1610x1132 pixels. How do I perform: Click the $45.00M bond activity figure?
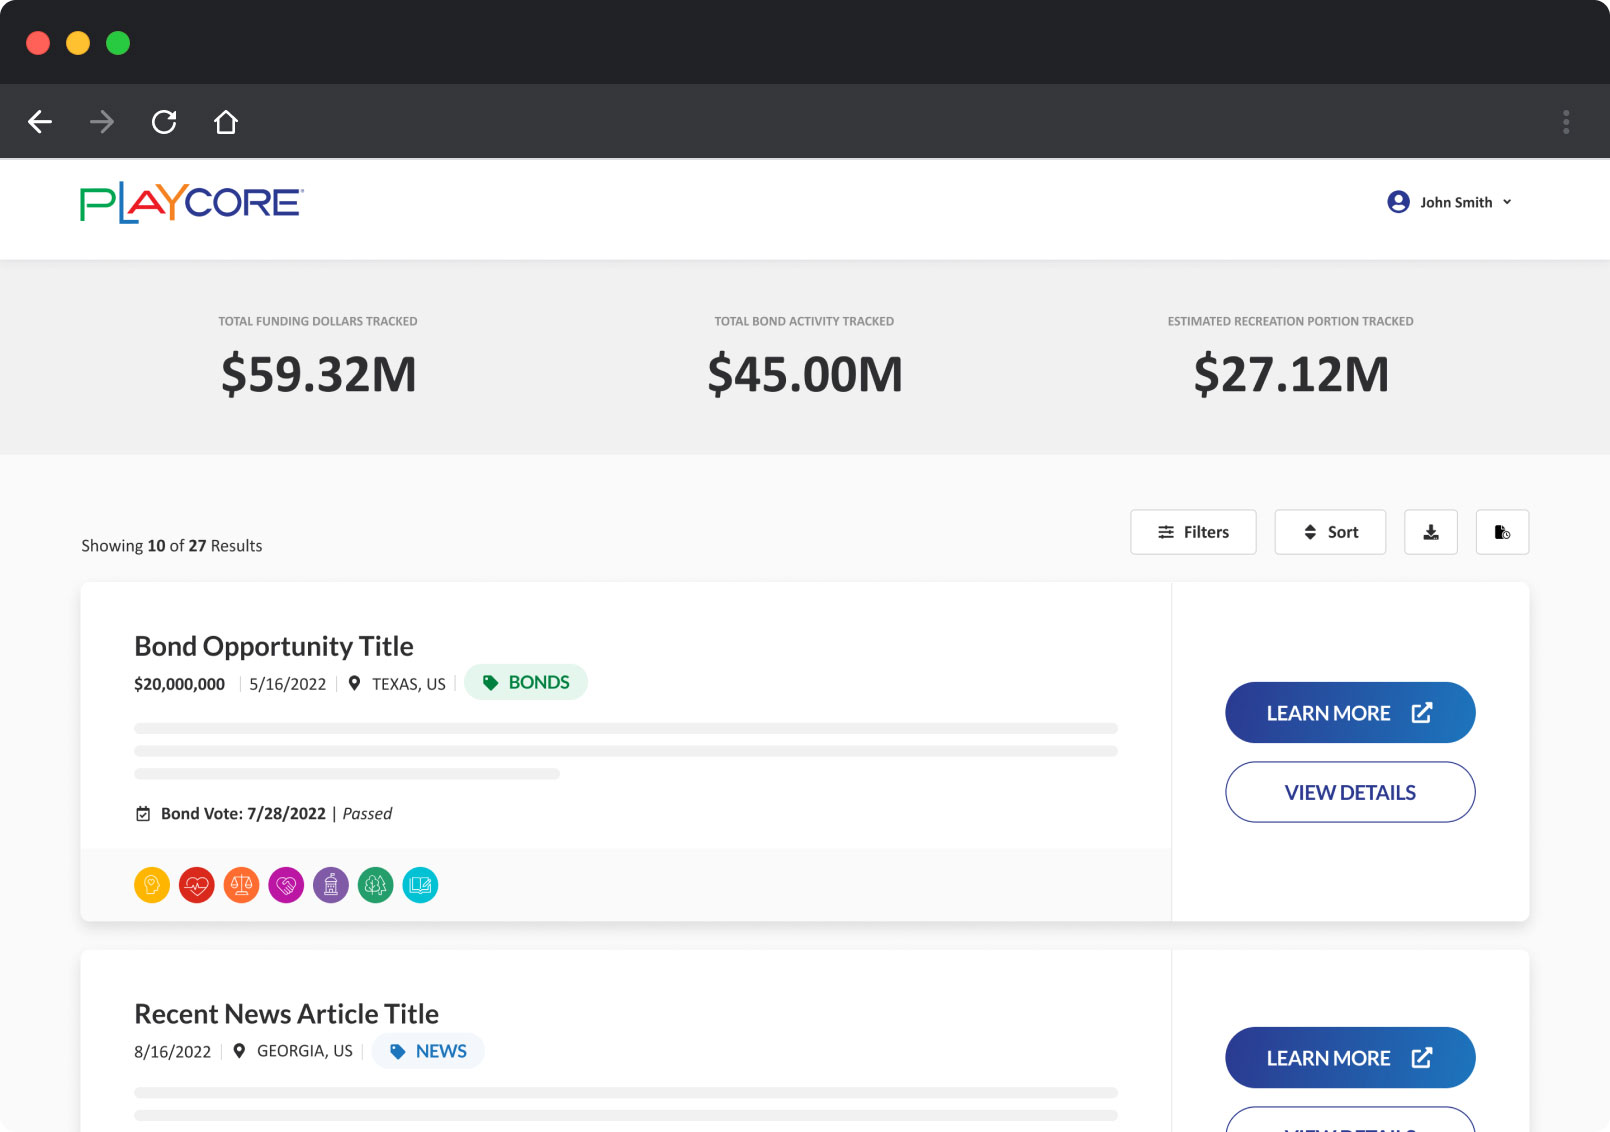tap(805, 374)
